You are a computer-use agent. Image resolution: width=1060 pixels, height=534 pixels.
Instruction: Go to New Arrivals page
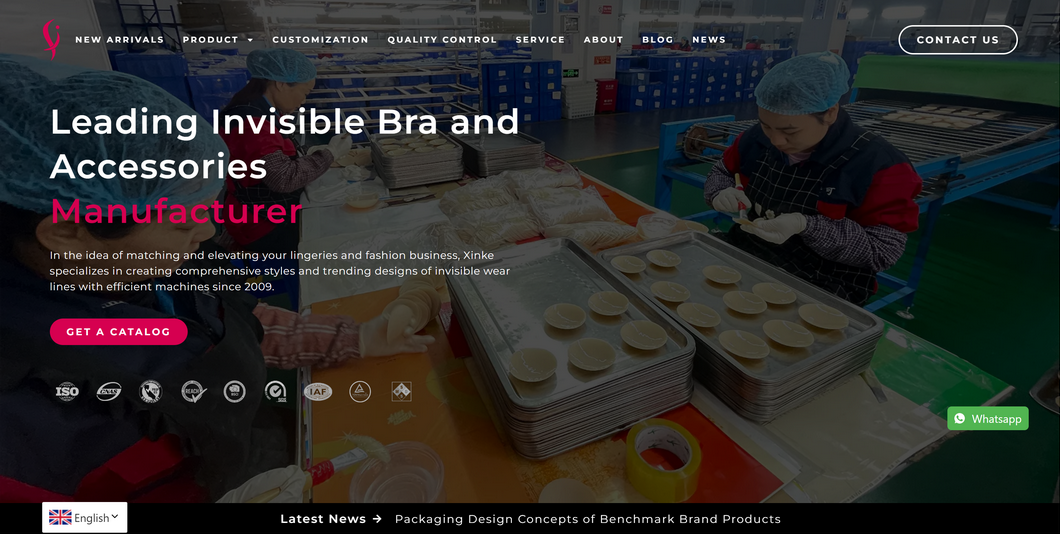pos(120,40)
